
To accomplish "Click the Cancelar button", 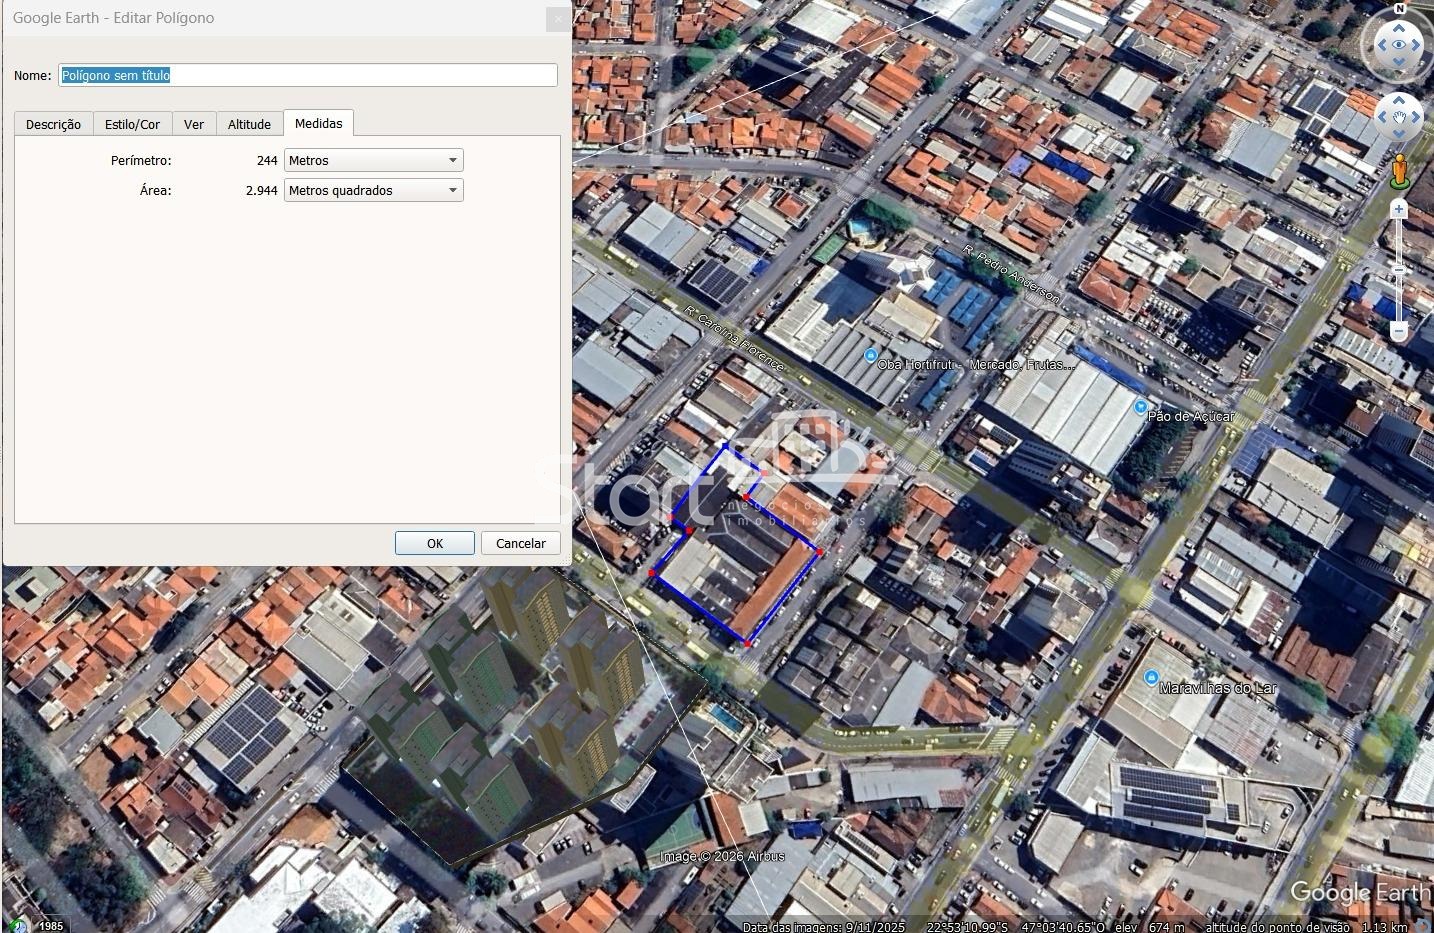I will click(x=520, y=543).
